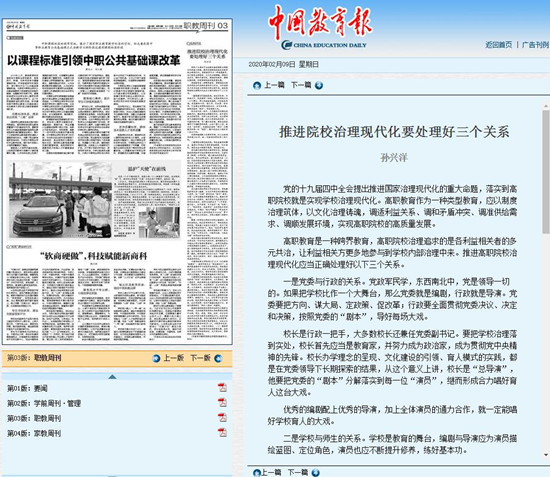The width and height of the screenshot is (550, 477).
Task: Go to 上一版 page link
Action: click(x=174, y=358)
